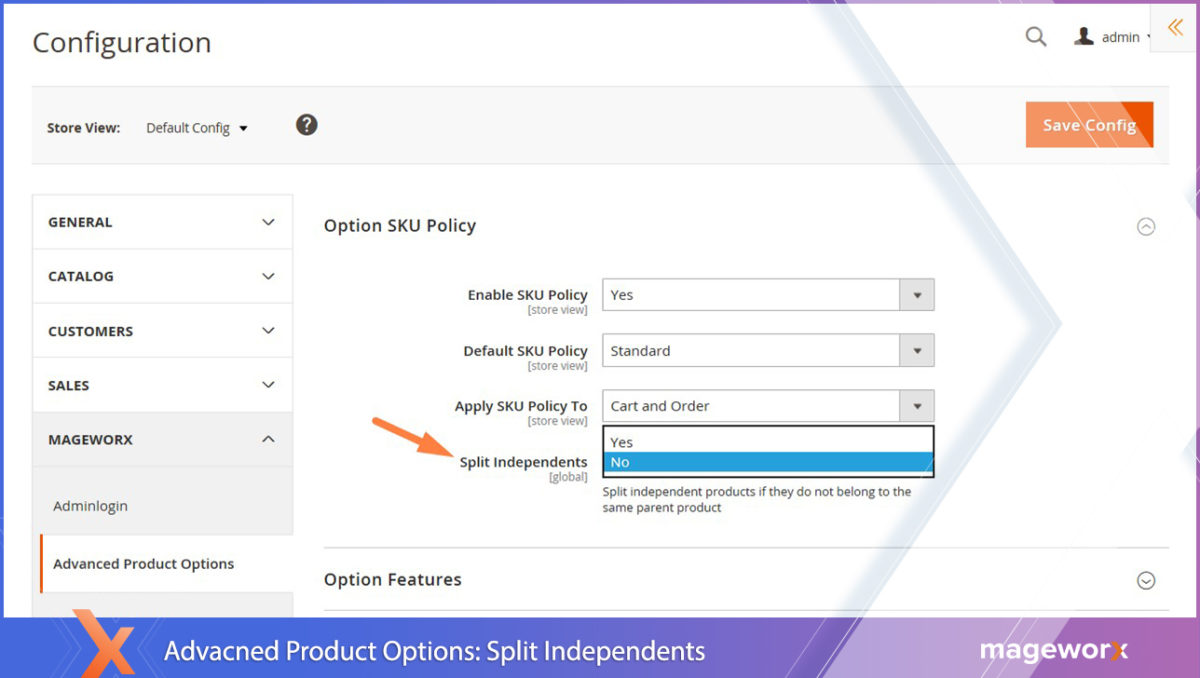Open the admin search magnifier
The width and height of the screenshot is (1200, 678).
point(1036,36)
